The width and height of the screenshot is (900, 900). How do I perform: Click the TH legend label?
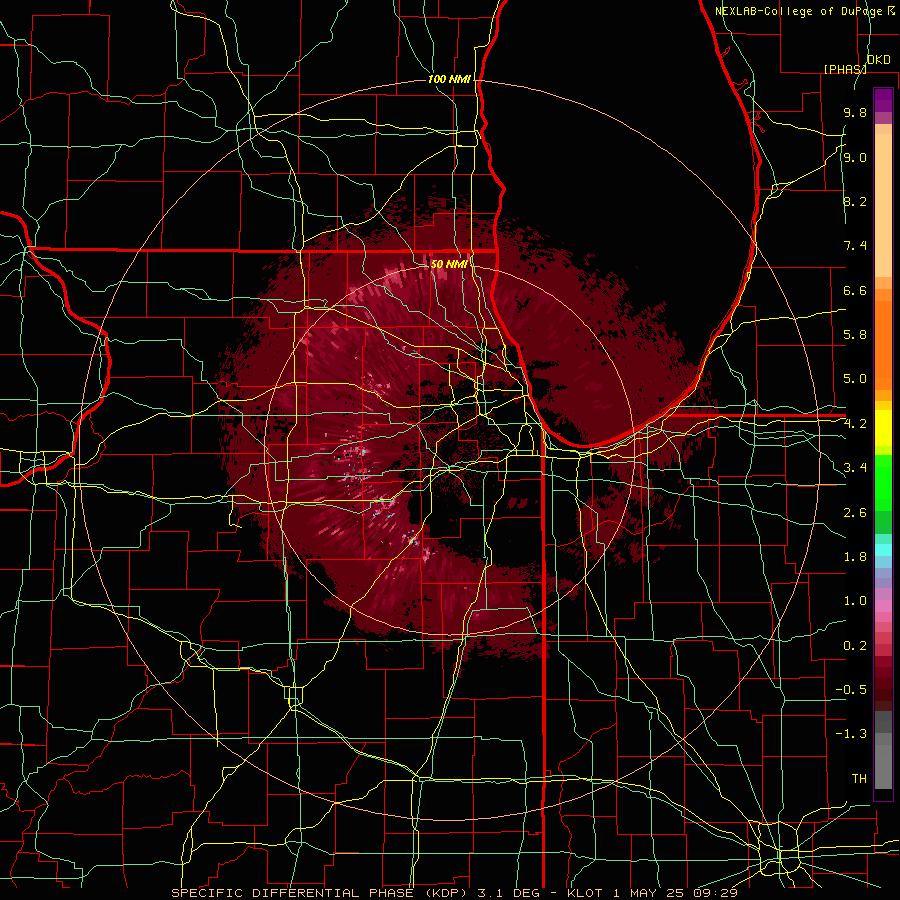[859, 779]
